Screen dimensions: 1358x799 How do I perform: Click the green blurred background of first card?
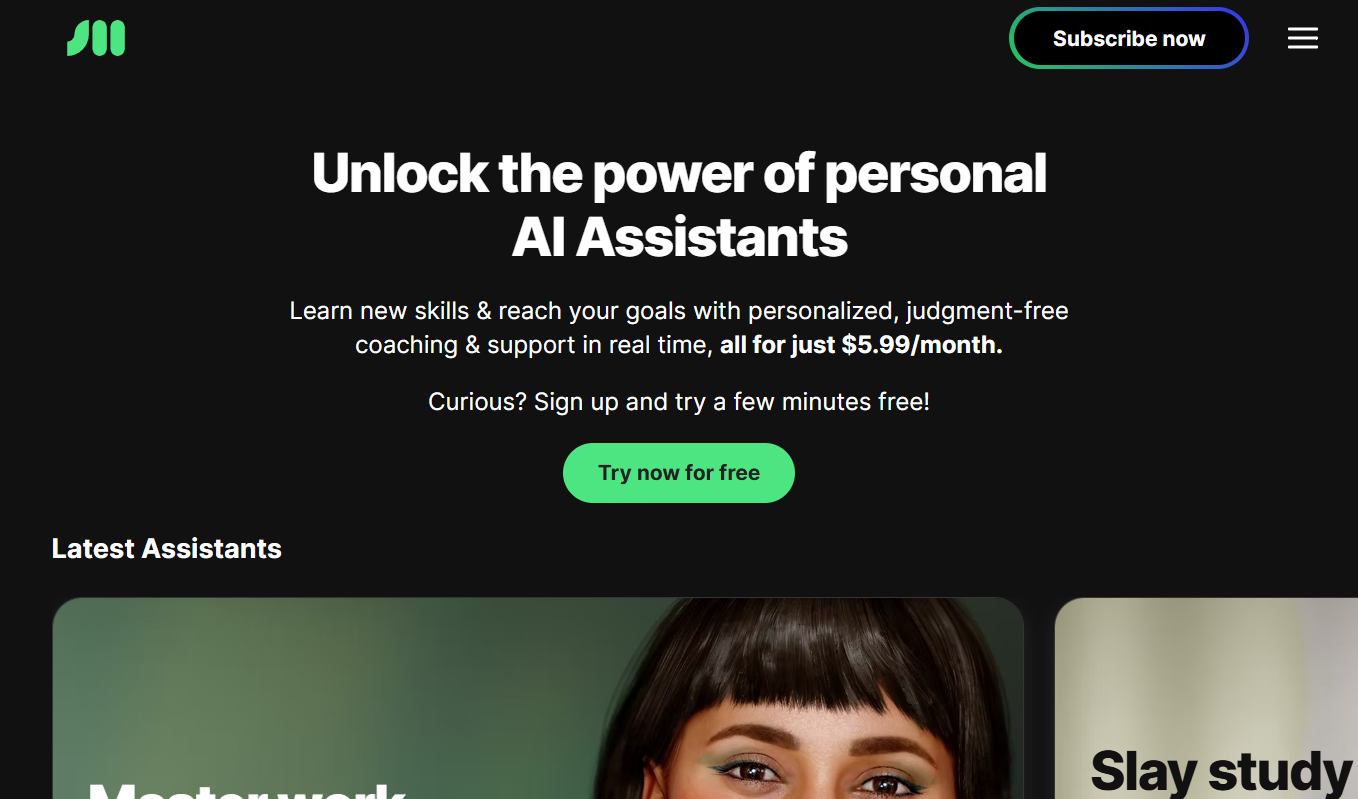(x=300, y=680)
